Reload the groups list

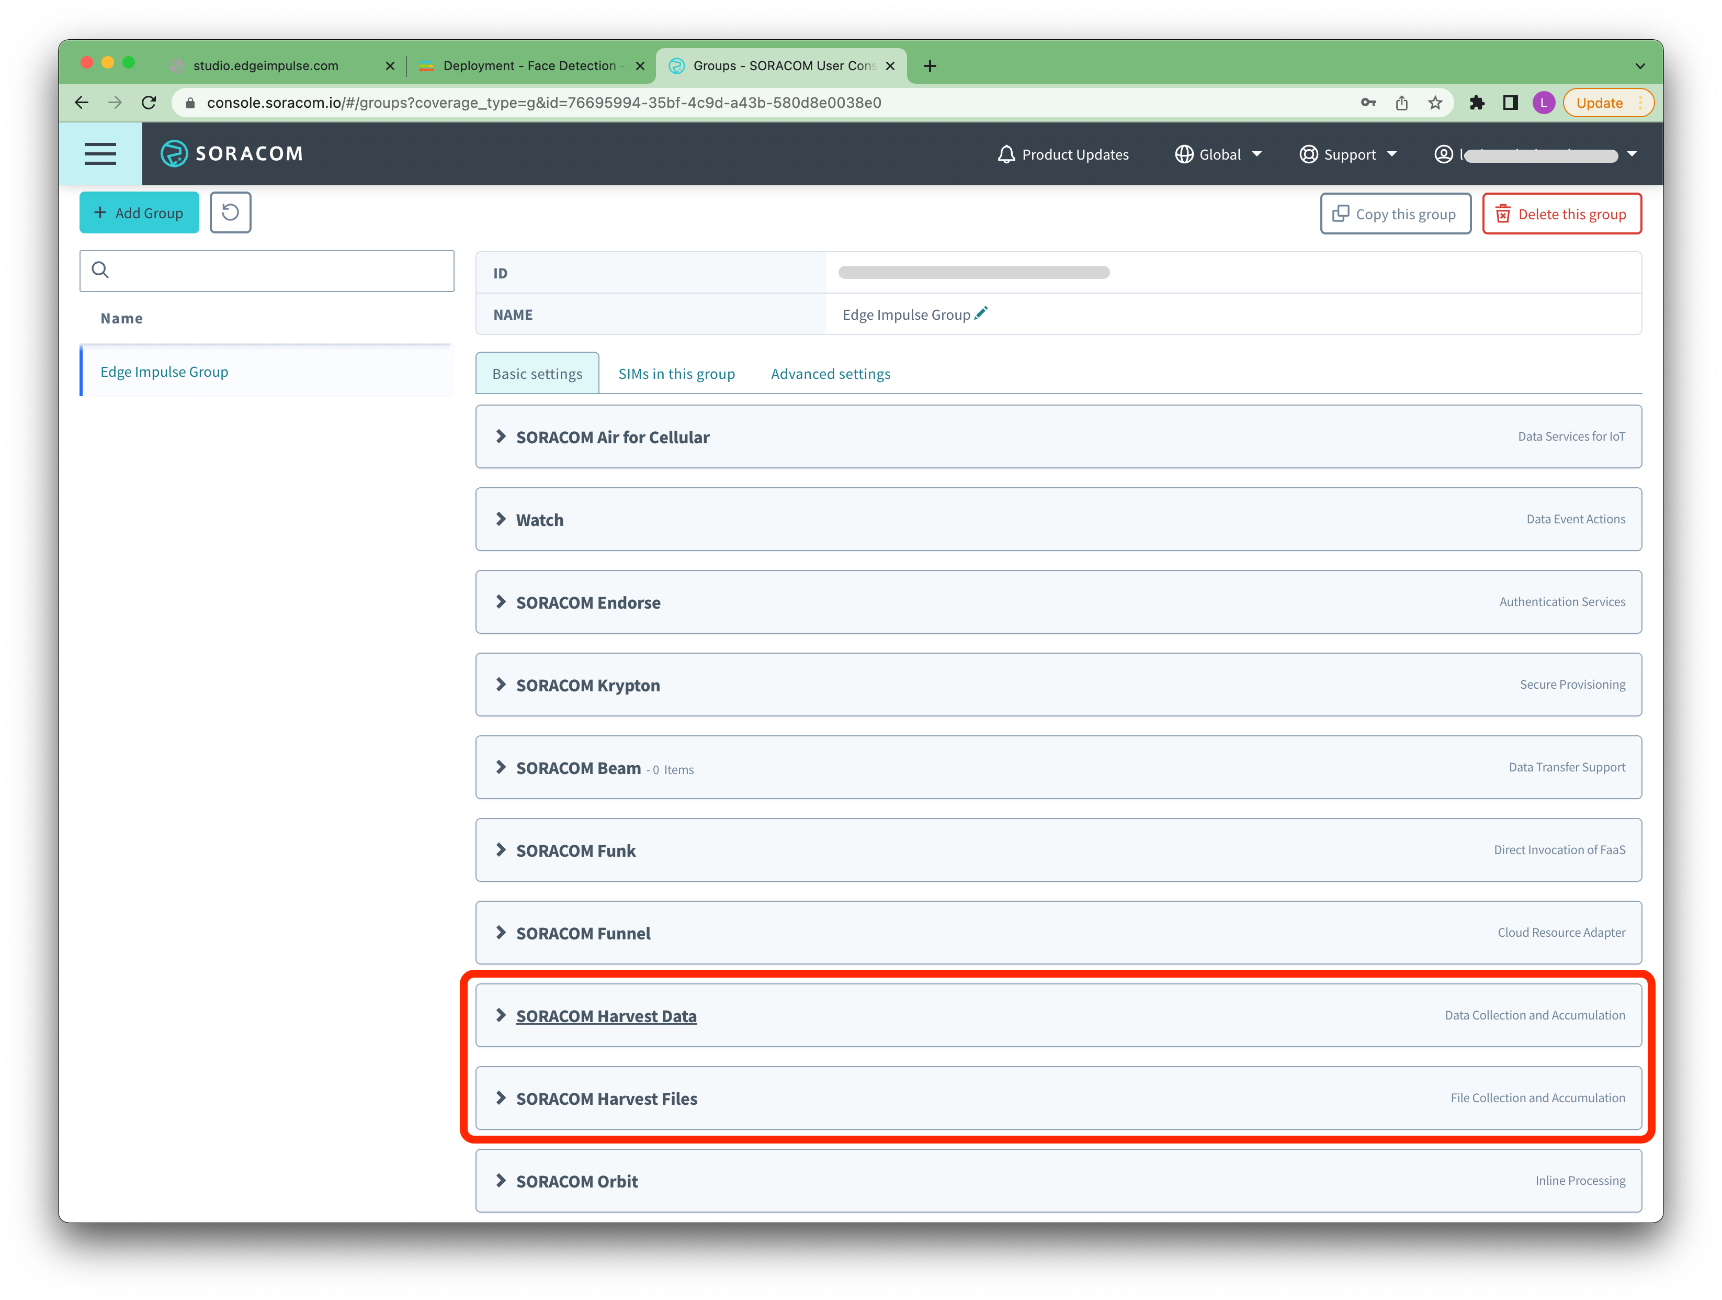pyautogui.click(x=230, y=213)
